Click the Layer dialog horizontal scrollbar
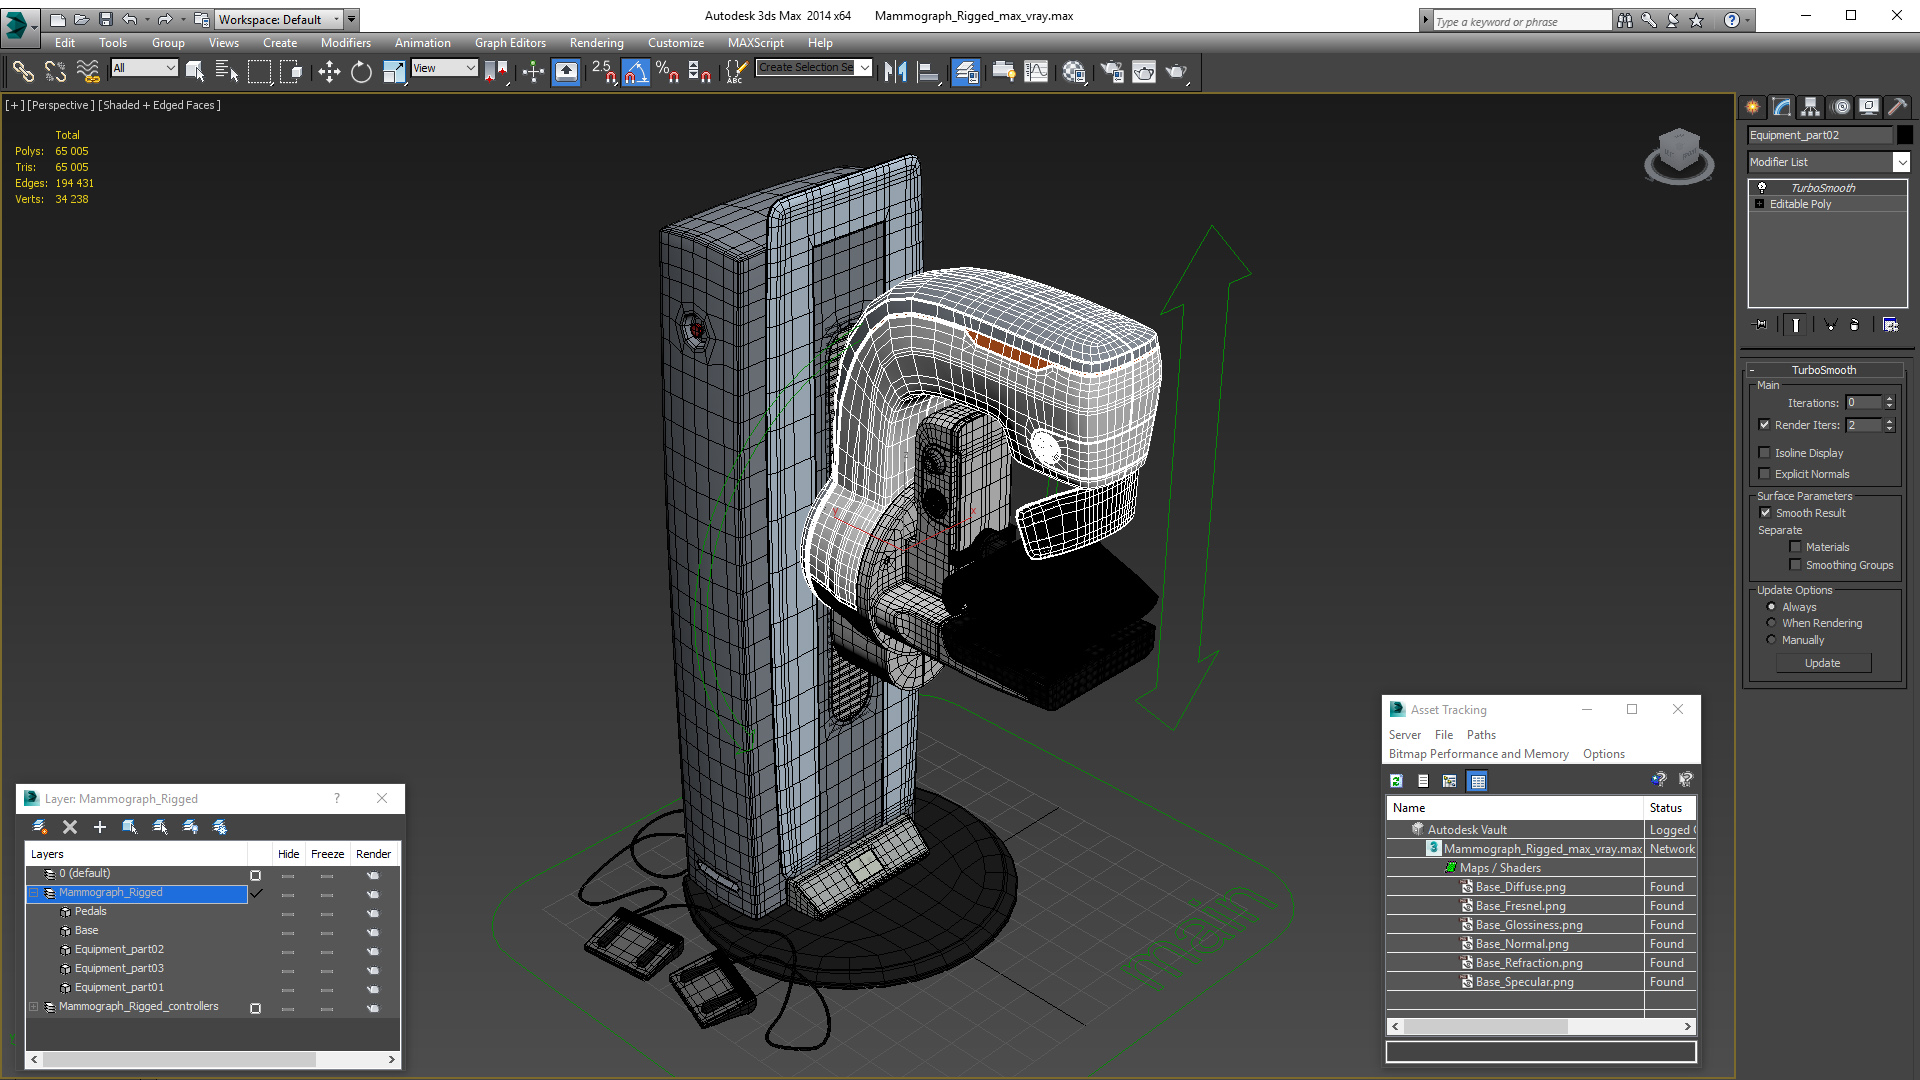 (212, 1059)
